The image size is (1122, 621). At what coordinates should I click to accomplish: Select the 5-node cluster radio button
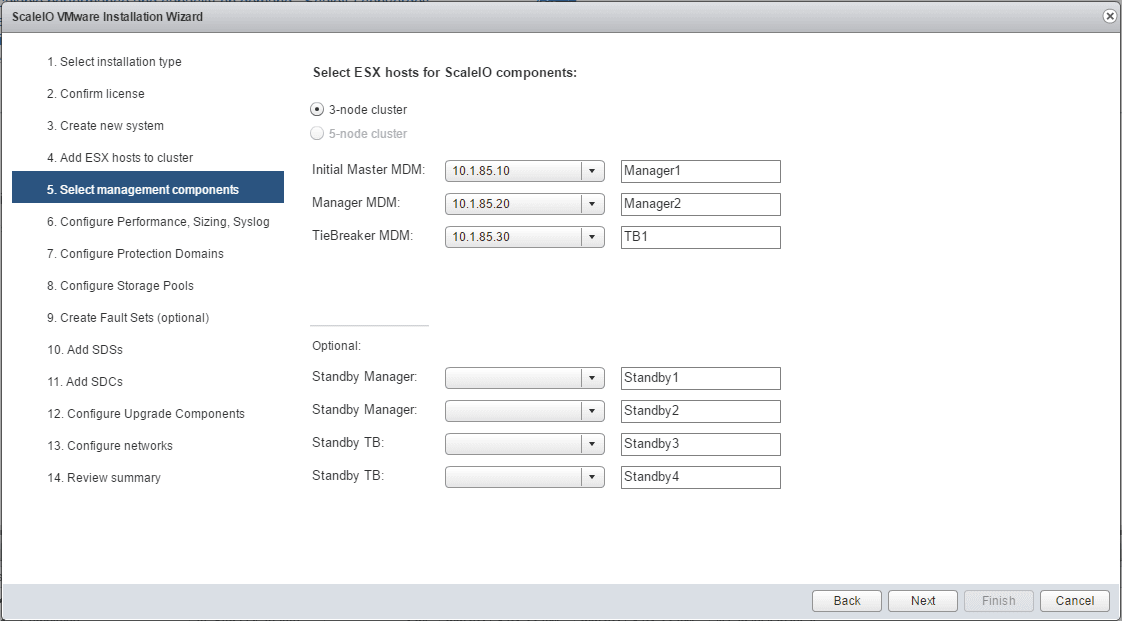pos(317,133)
